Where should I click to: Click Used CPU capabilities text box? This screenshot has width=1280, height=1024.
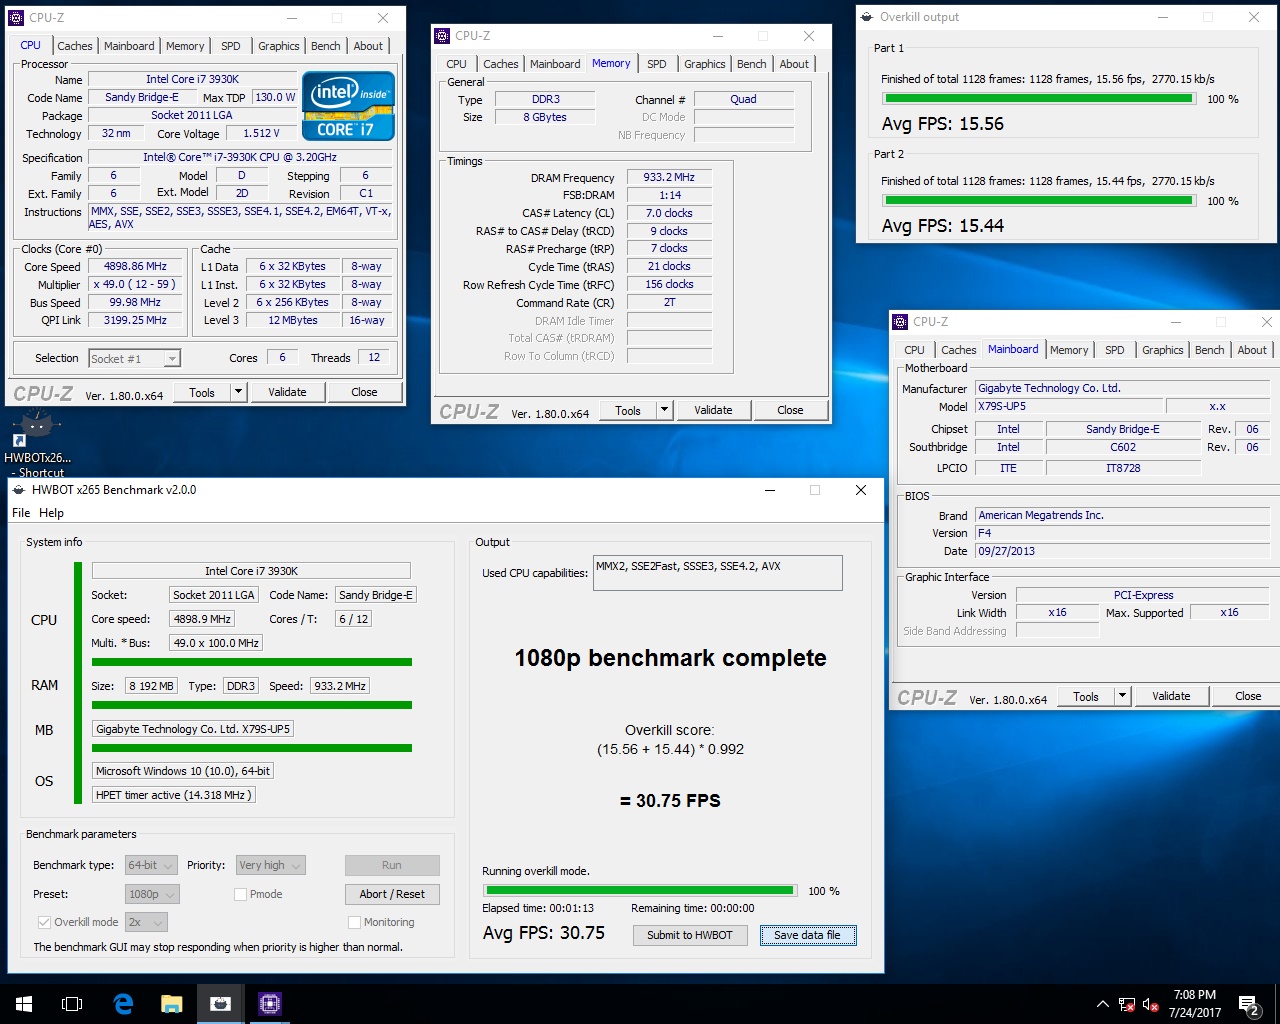click(717, 573)
